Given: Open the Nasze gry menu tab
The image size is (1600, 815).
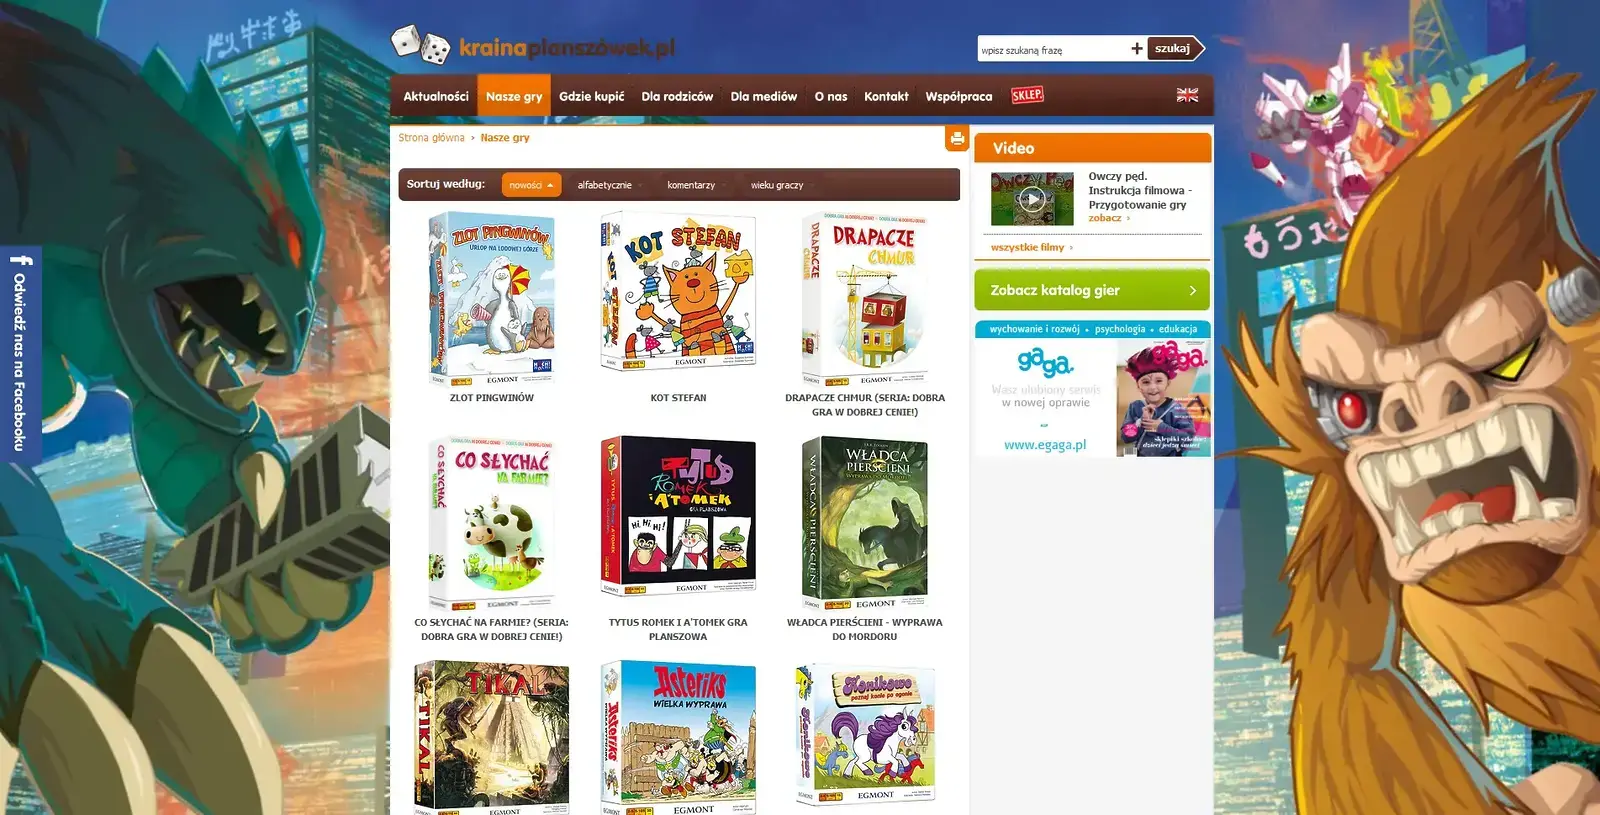Looking at the screenshot, I should 514,97.
